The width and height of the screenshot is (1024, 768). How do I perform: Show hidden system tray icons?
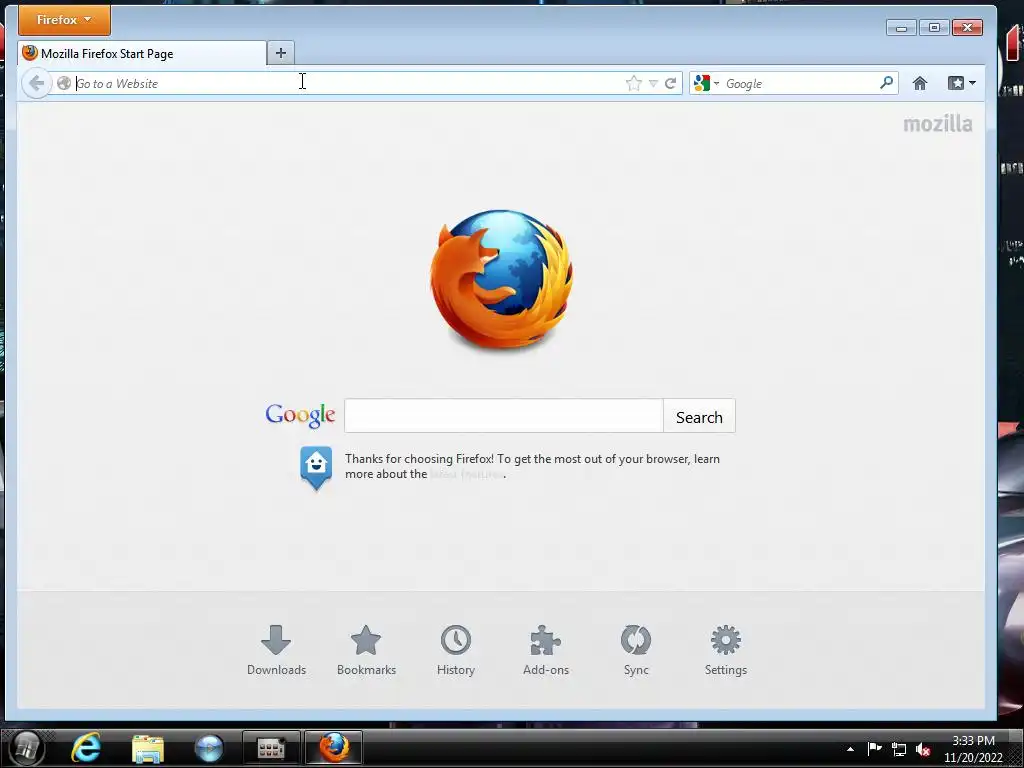(850, 749)
